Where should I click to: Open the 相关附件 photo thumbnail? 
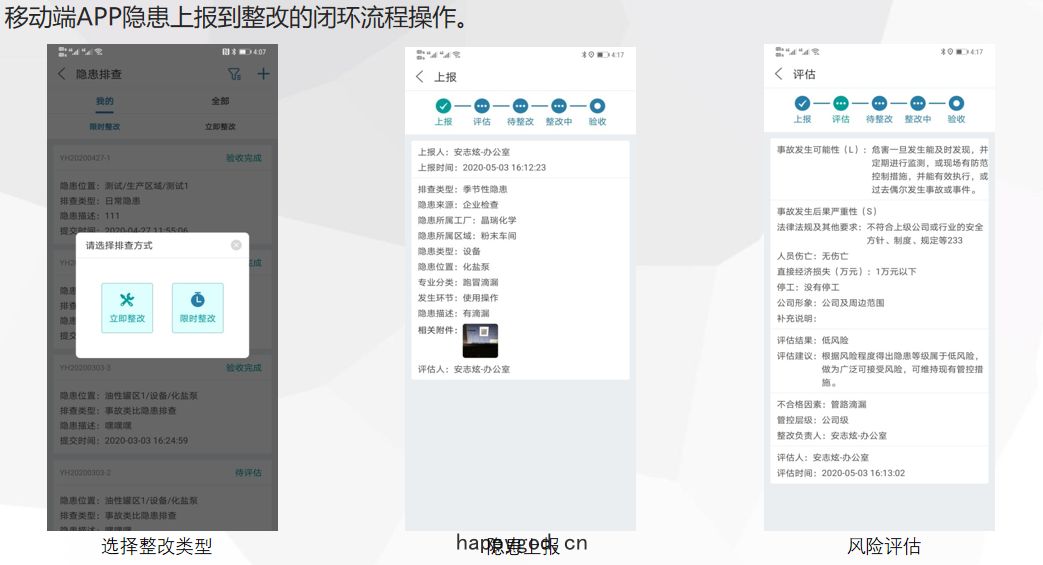click(x=480, y=341)
